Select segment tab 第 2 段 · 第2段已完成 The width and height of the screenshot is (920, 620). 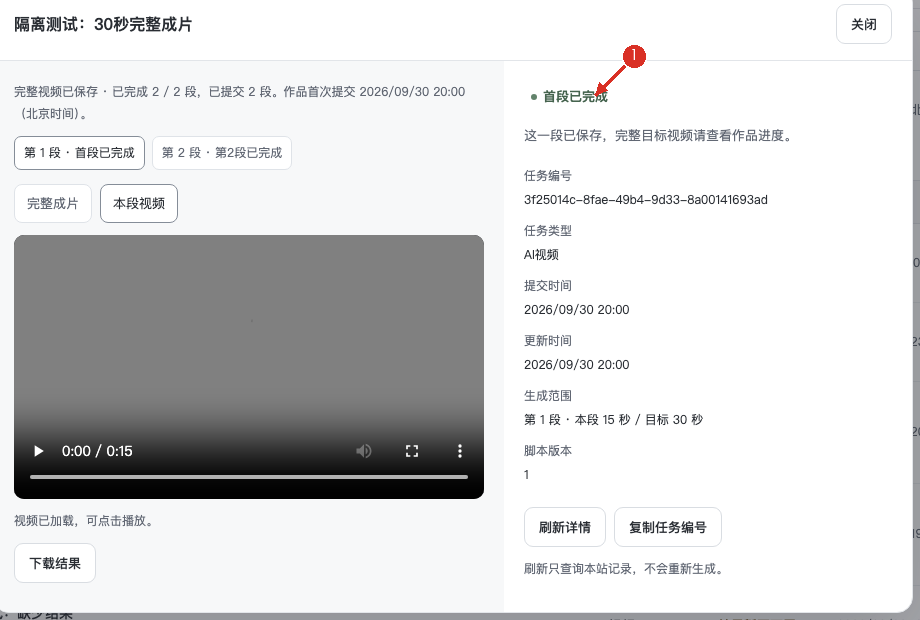(x=222, y=153)
